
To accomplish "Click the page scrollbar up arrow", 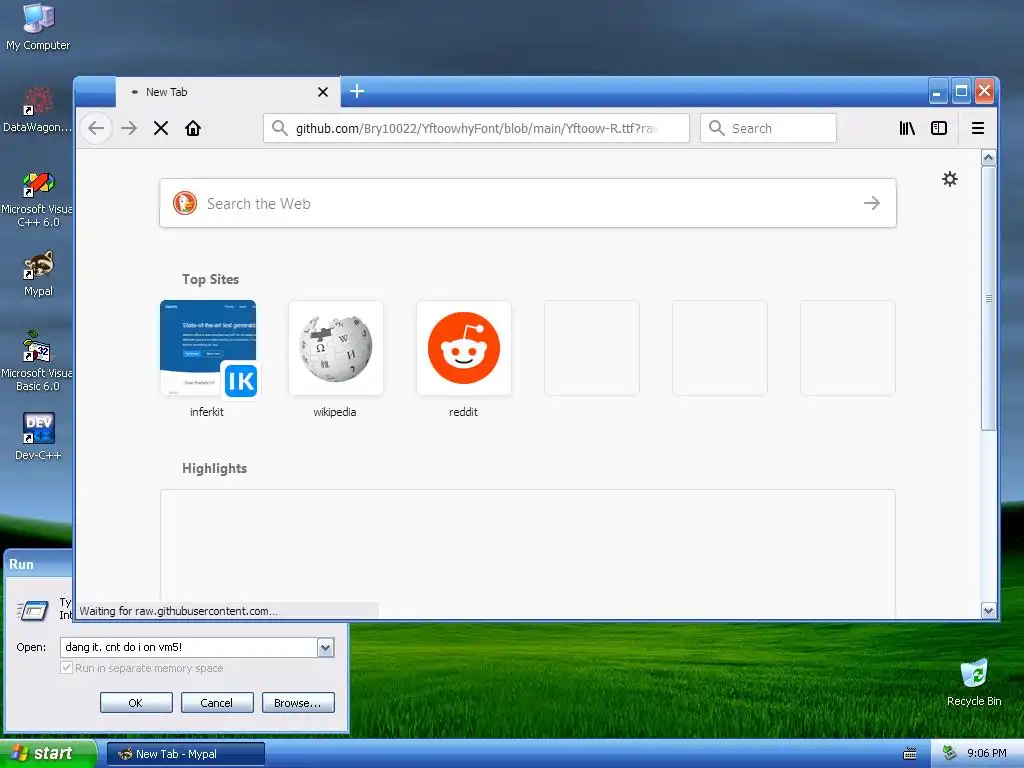I will coord(988,157).
